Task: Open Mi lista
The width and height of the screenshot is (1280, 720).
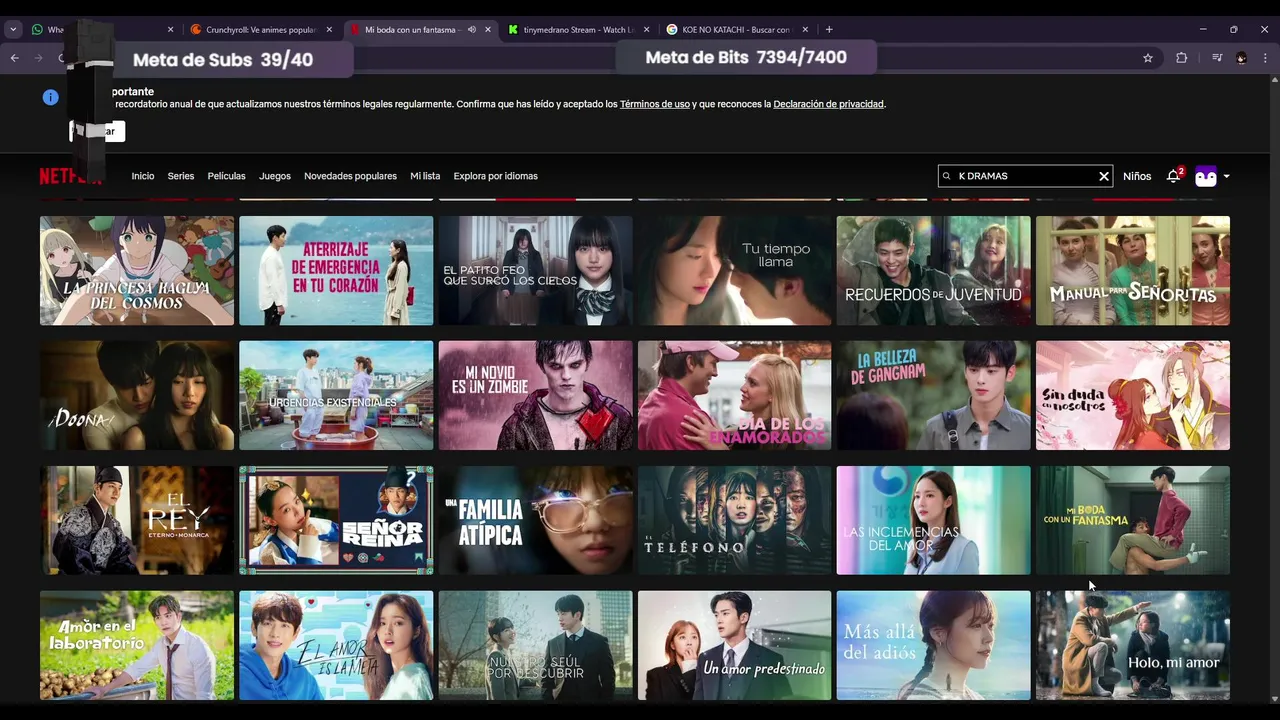Action: click(425, 176)
